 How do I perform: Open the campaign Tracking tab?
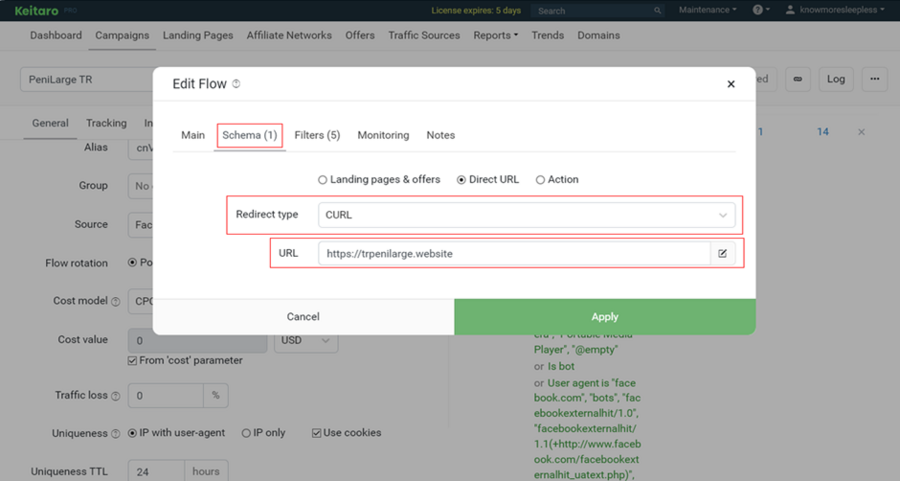[x=106, y=123]
